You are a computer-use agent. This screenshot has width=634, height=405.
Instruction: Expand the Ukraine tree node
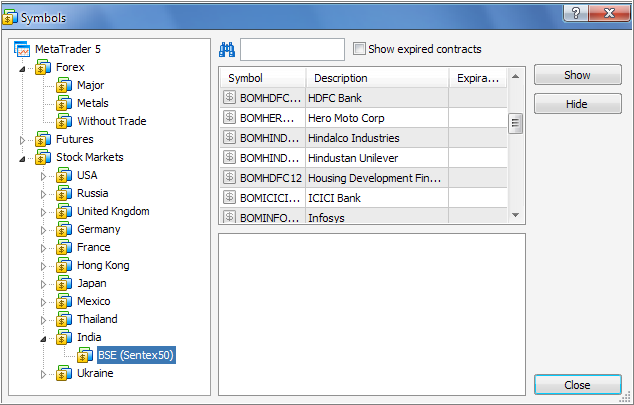tap(43, 374)
